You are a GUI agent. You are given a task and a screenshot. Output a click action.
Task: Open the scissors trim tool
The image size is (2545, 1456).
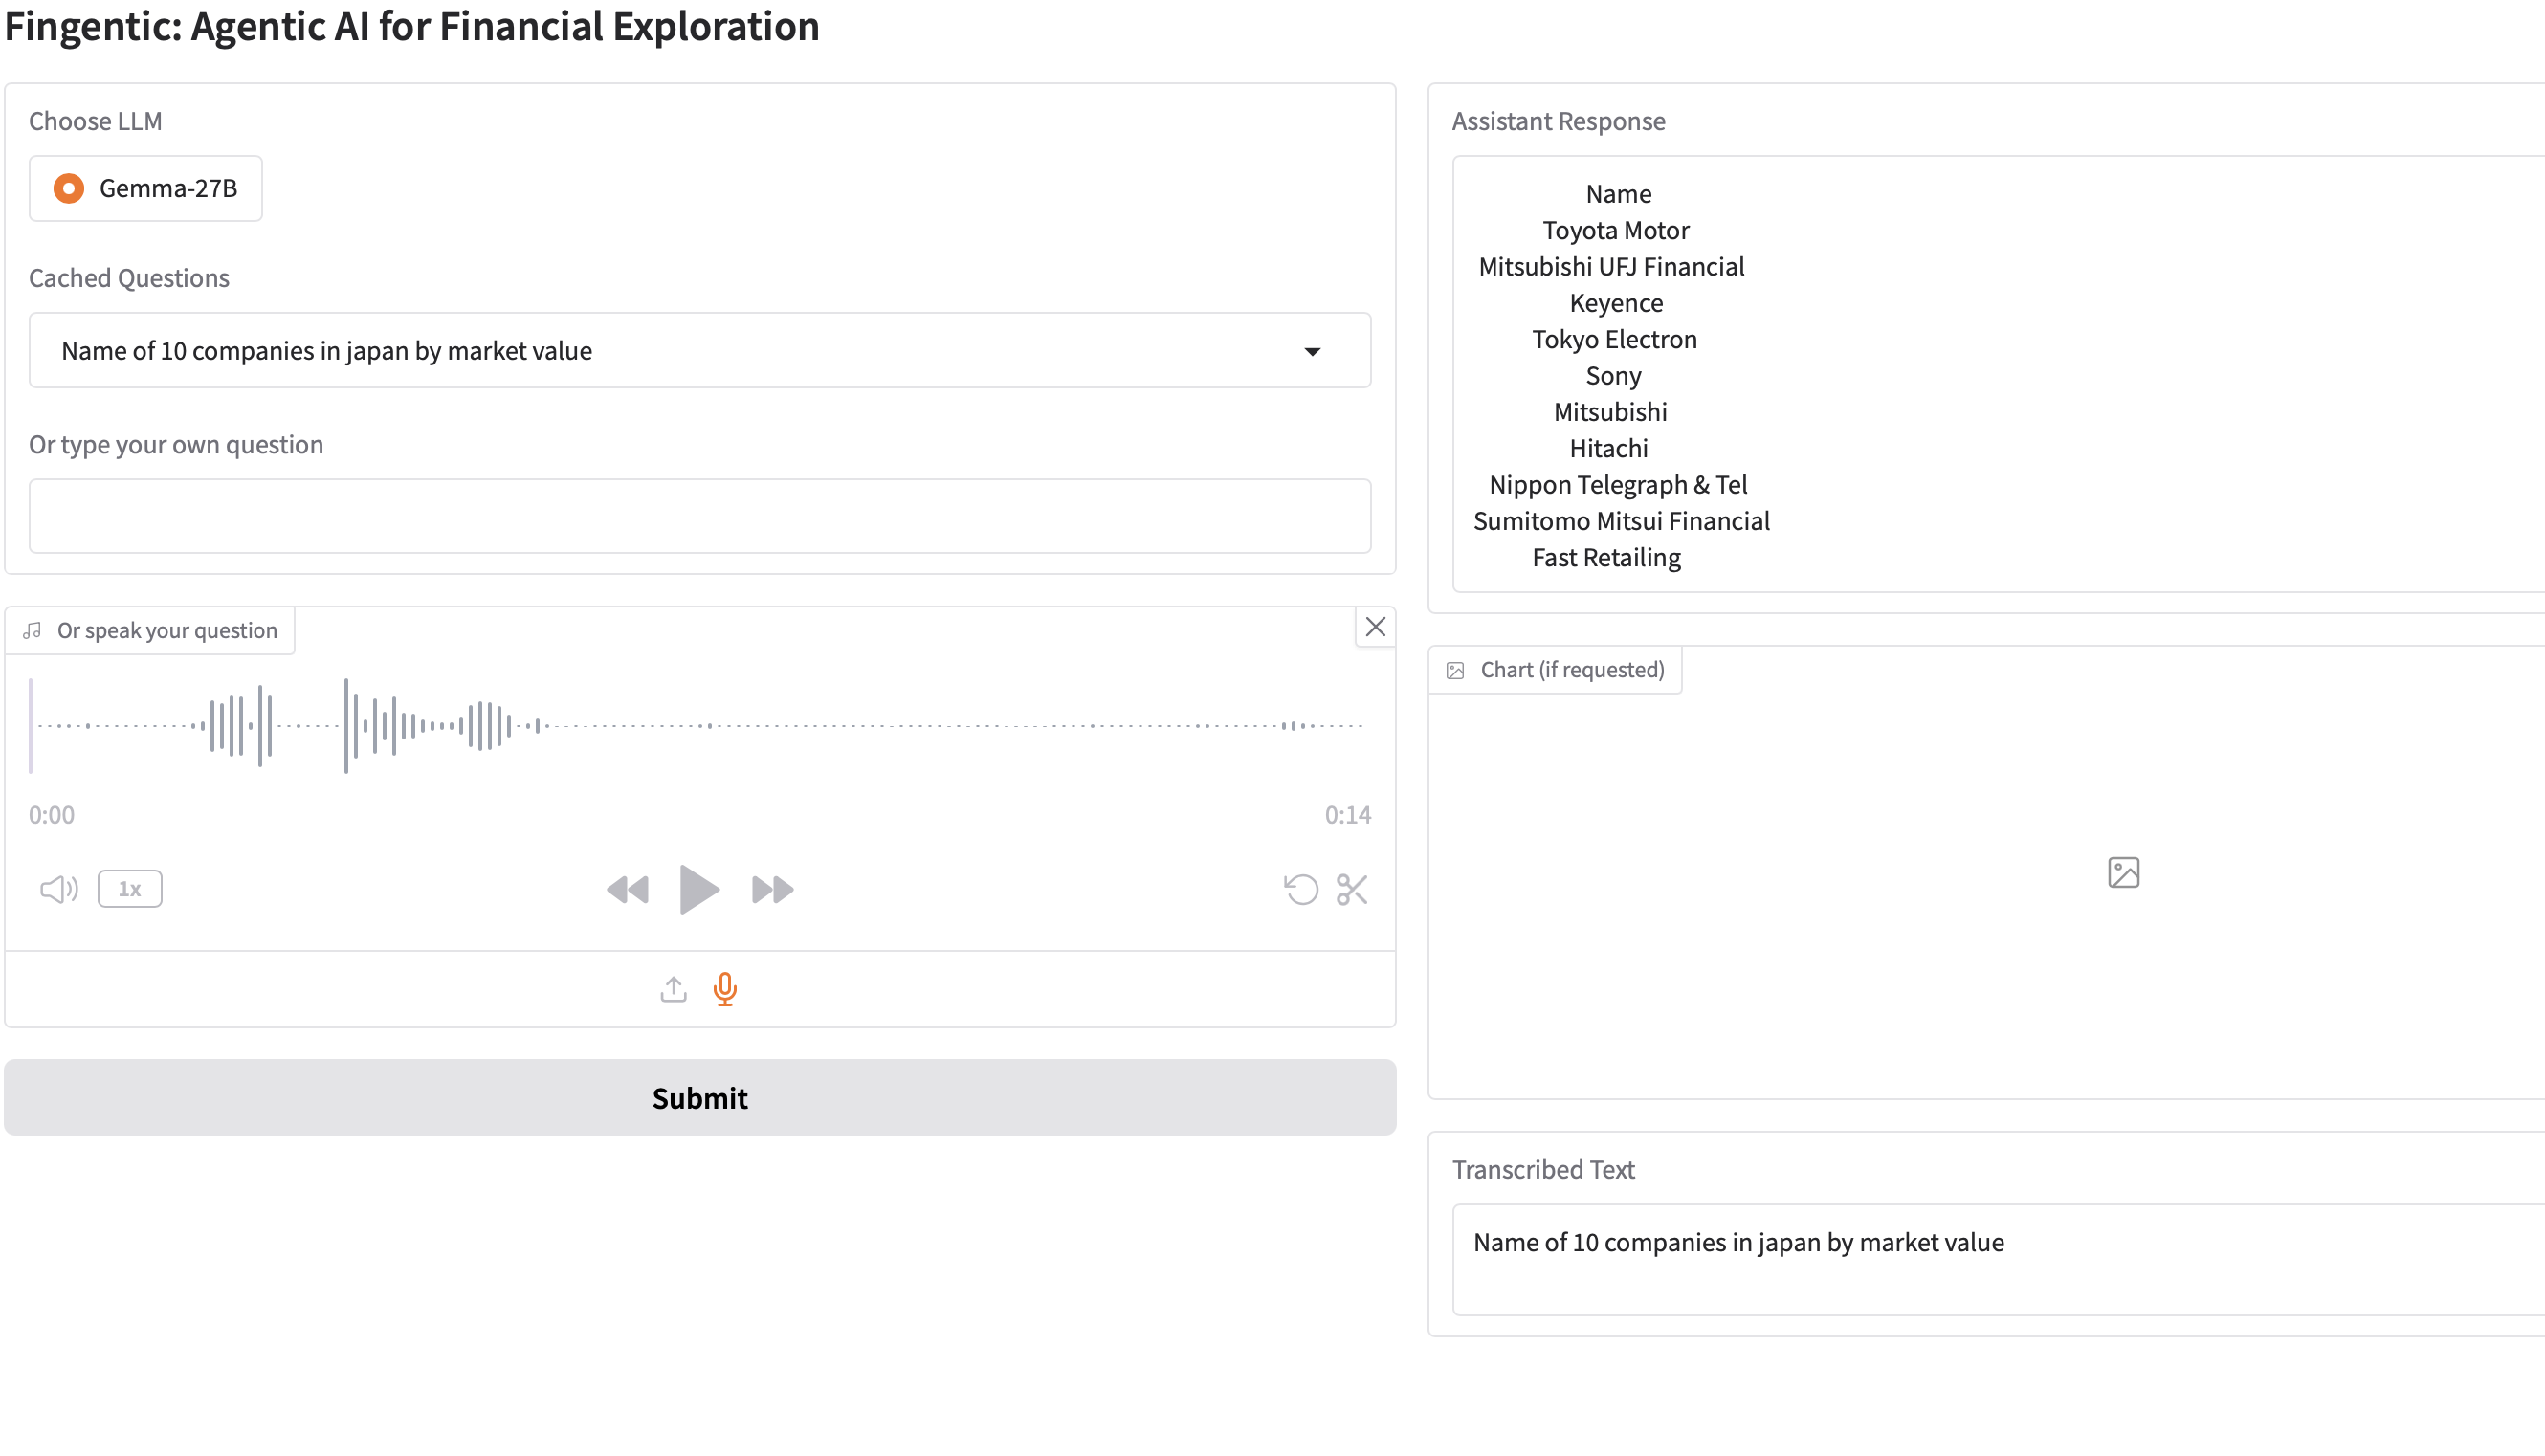(x=1352, y=889)
